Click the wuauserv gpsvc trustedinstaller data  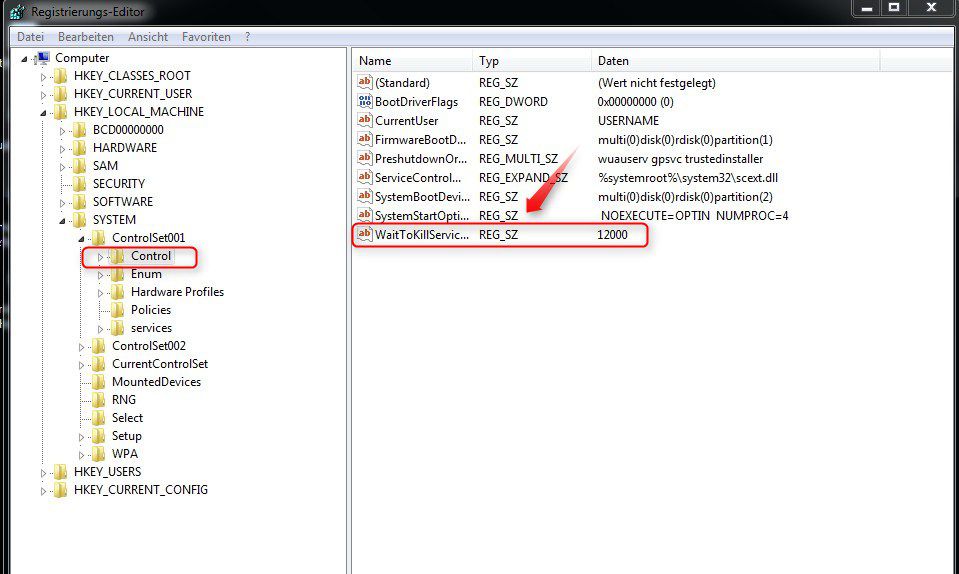point(681,158)
